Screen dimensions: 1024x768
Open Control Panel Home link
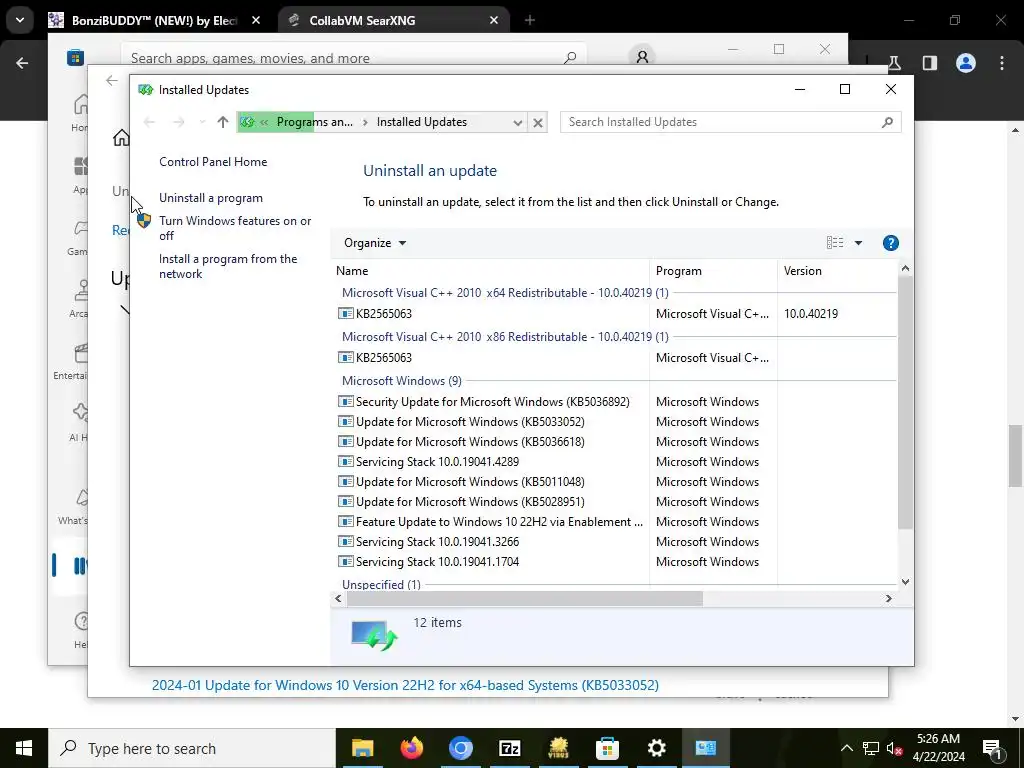pyautogui.click(x=213, y=162)
